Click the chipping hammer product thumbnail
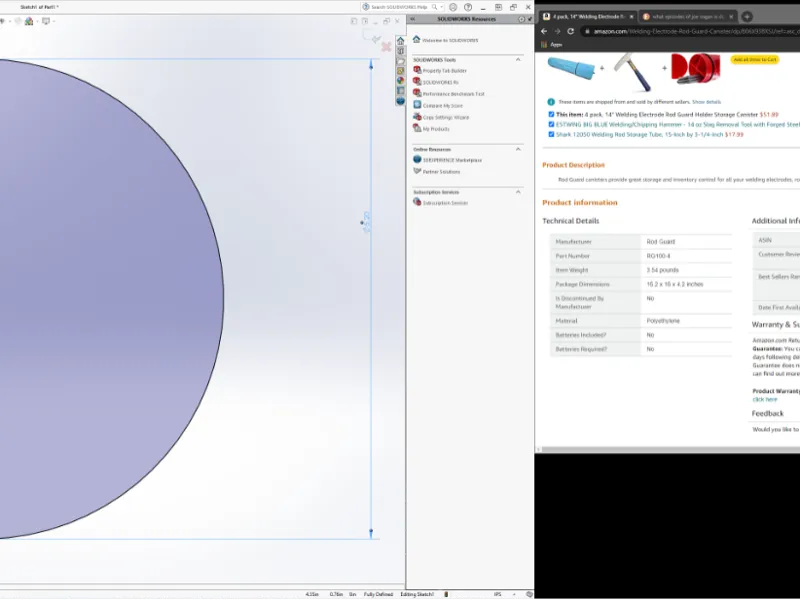The width and height of the screenshot is (800, 600). (633, 71)
